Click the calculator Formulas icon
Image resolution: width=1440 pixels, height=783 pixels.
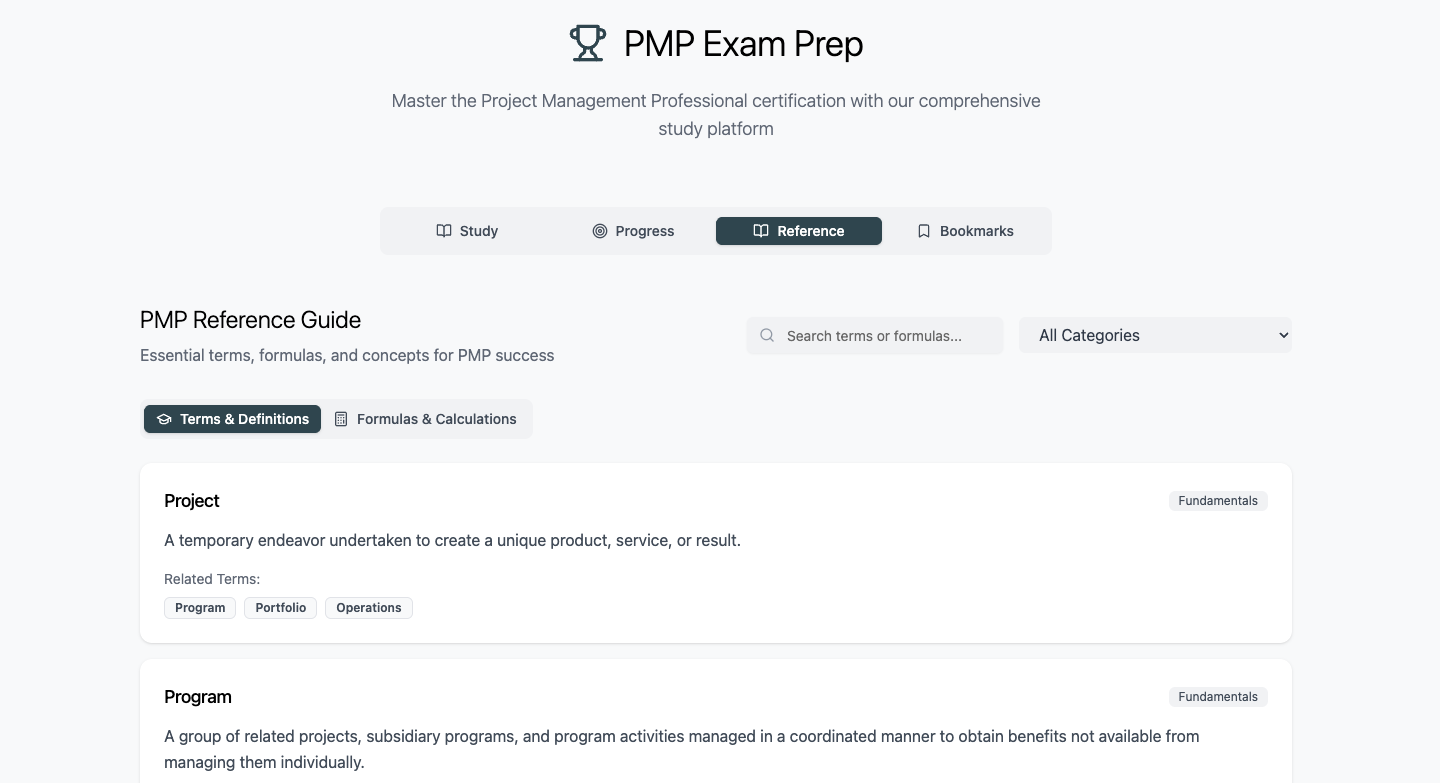[x=341, y=419]
